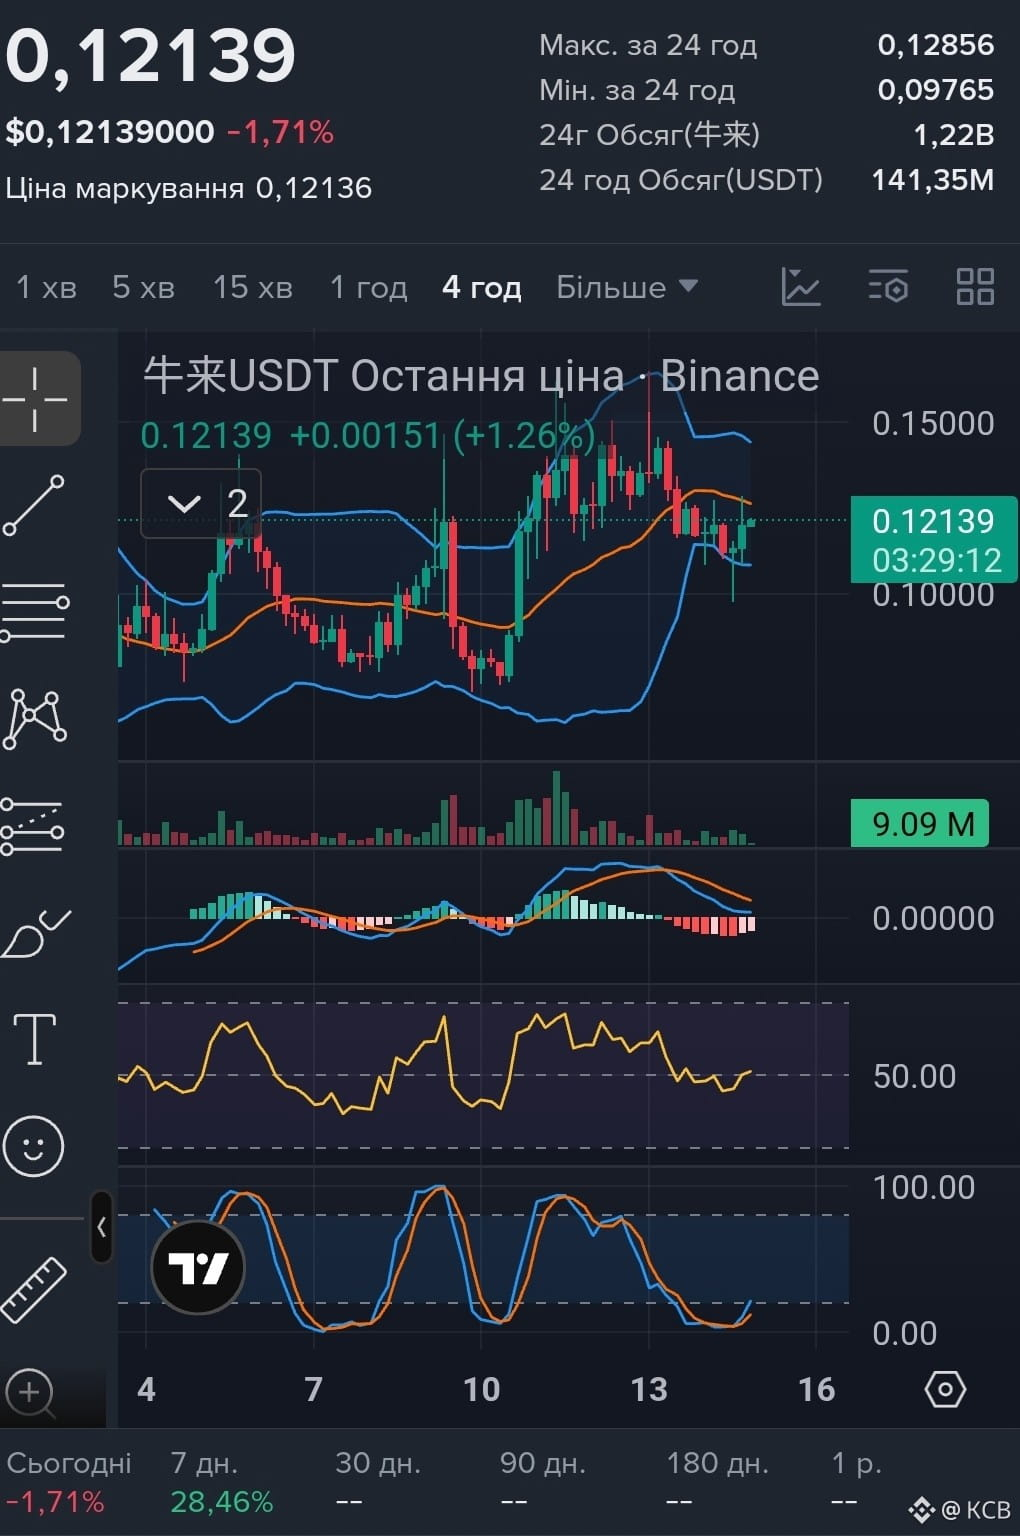Screen dimensions: 1020x1536
Task: Switch to the 1 год timeframe
Action: tap(369, 287)
